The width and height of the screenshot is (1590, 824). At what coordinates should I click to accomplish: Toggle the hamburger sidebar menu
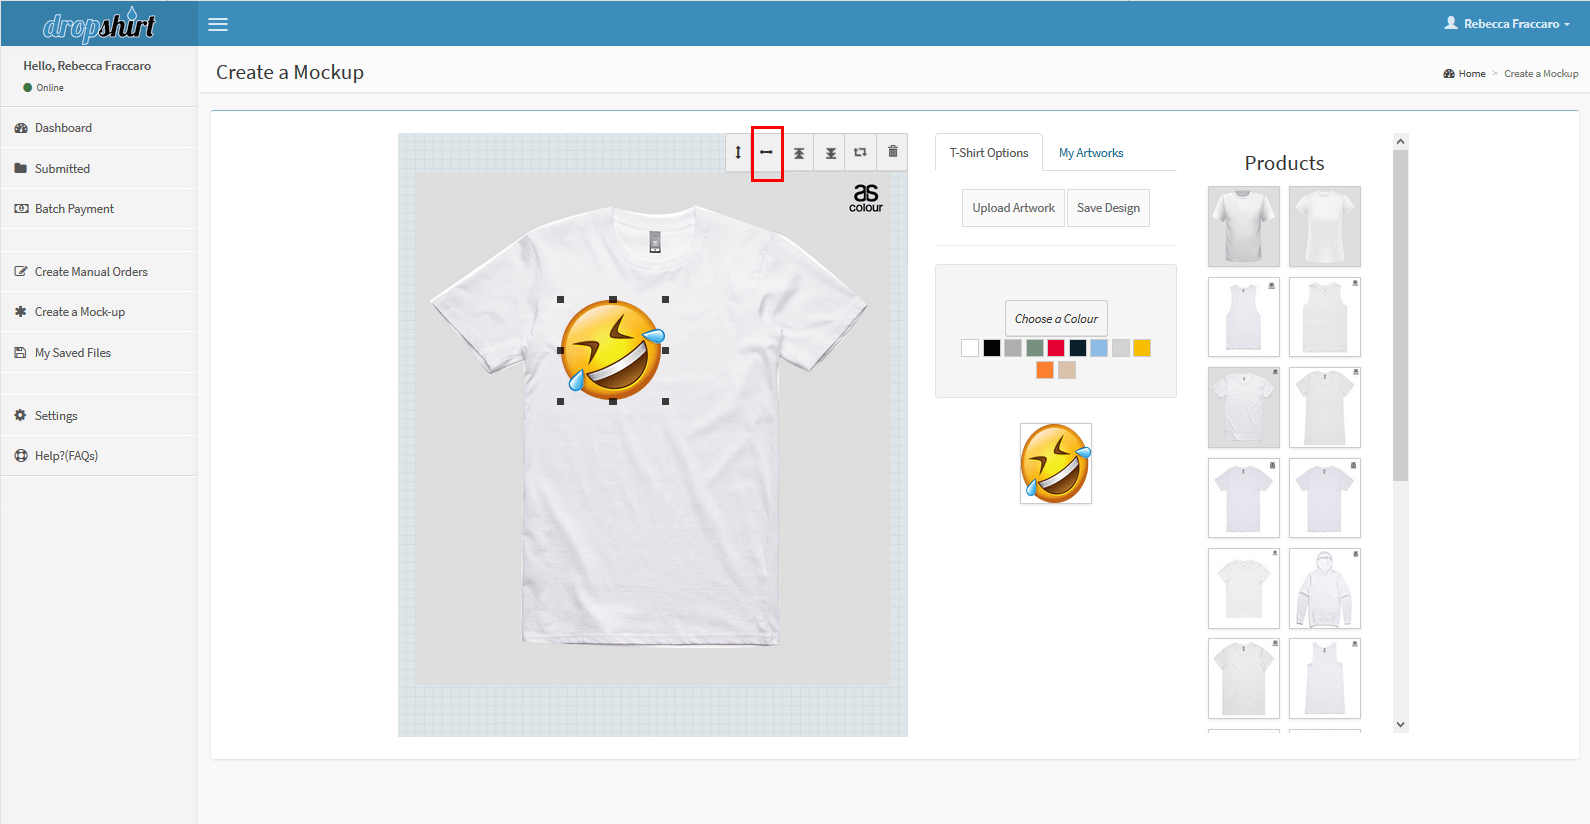coord(218,24)
